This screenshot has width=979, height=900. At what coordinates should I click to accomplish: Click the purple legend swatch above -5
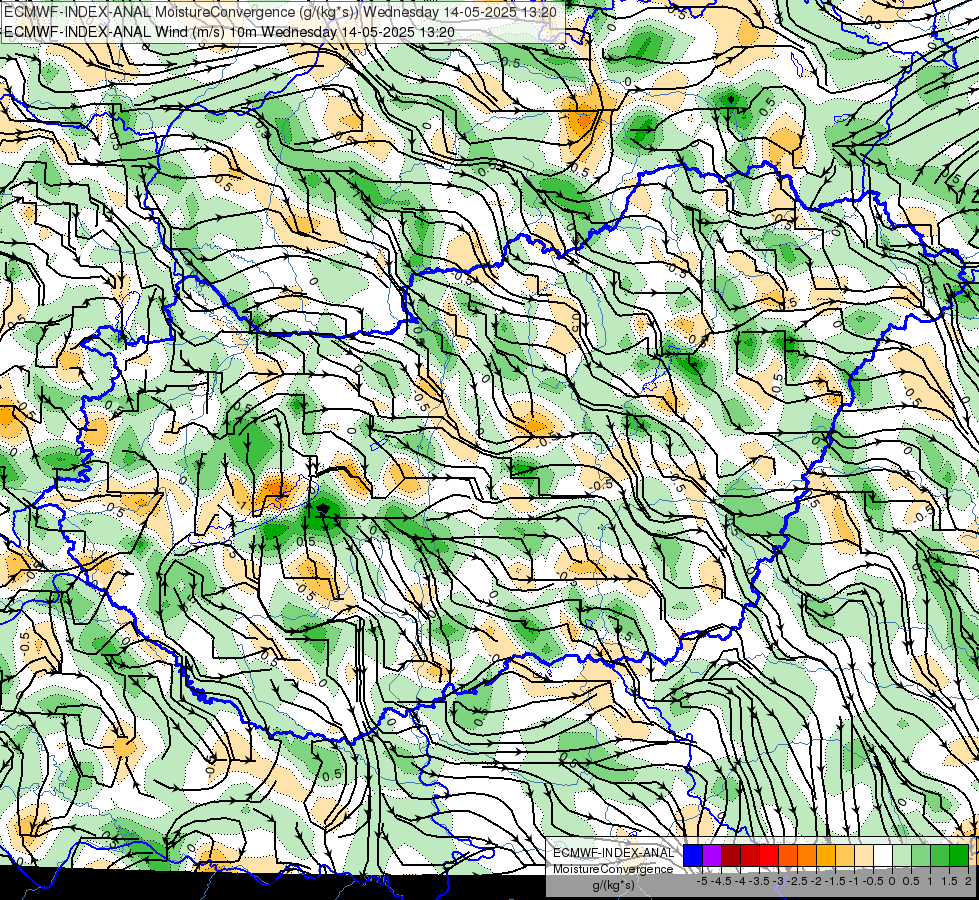pyautogui.click(x=712, y=855)
